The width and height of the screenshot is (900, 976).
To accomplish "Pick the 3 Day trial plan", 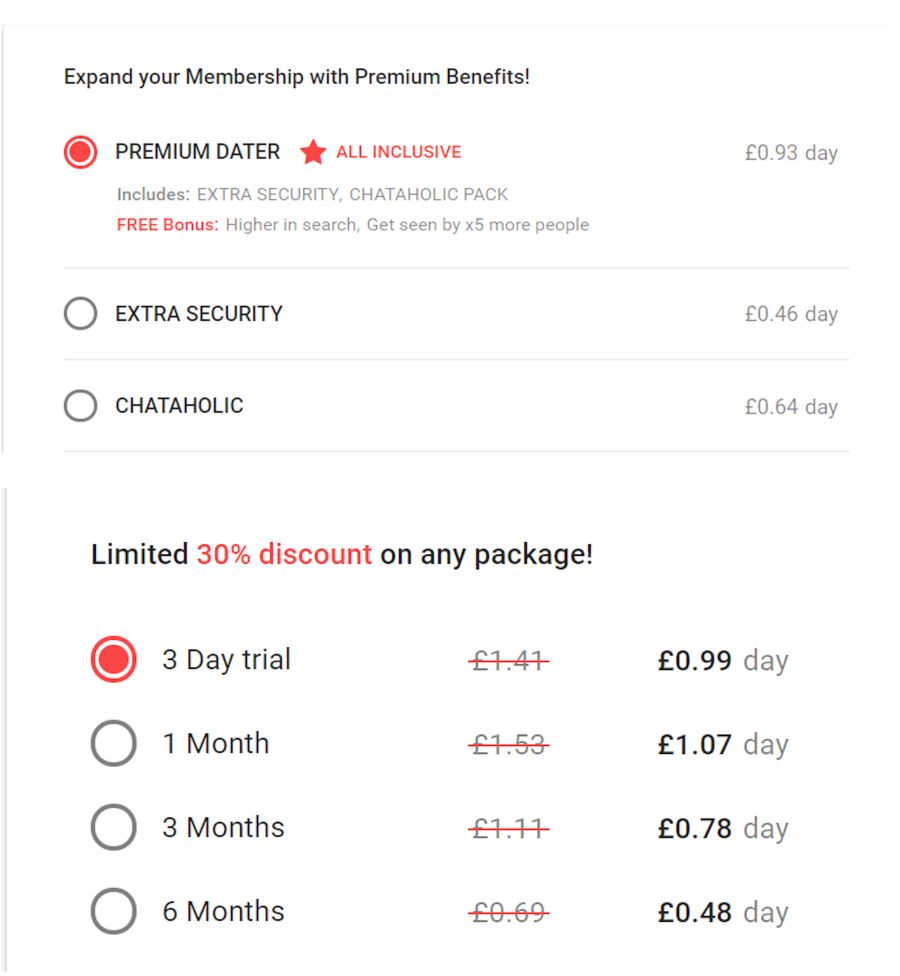I will (113, 659).
